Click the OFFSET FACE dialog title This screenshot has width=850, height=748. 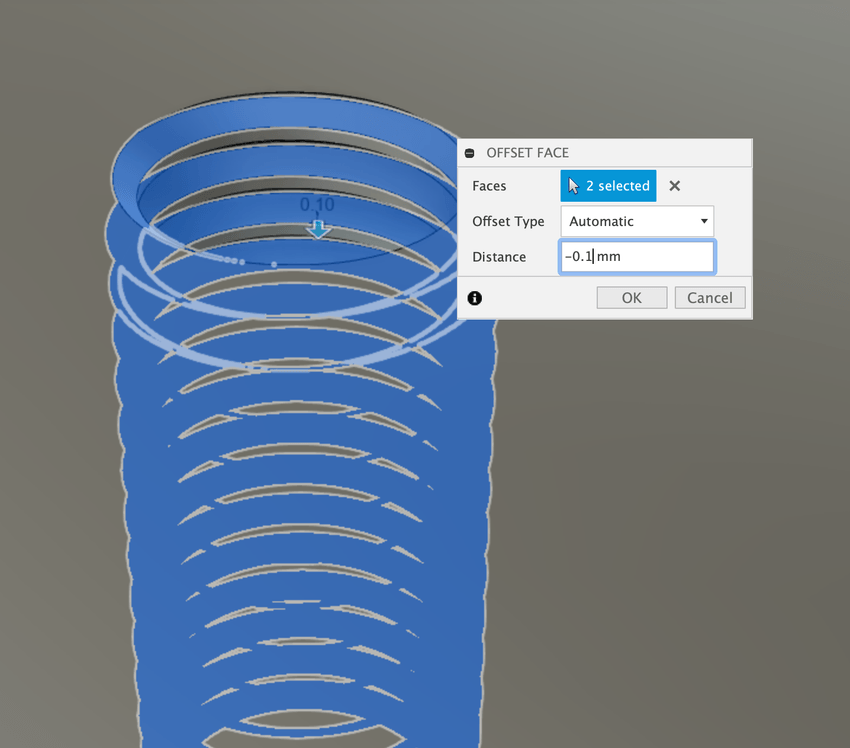(x=527, y=153)
